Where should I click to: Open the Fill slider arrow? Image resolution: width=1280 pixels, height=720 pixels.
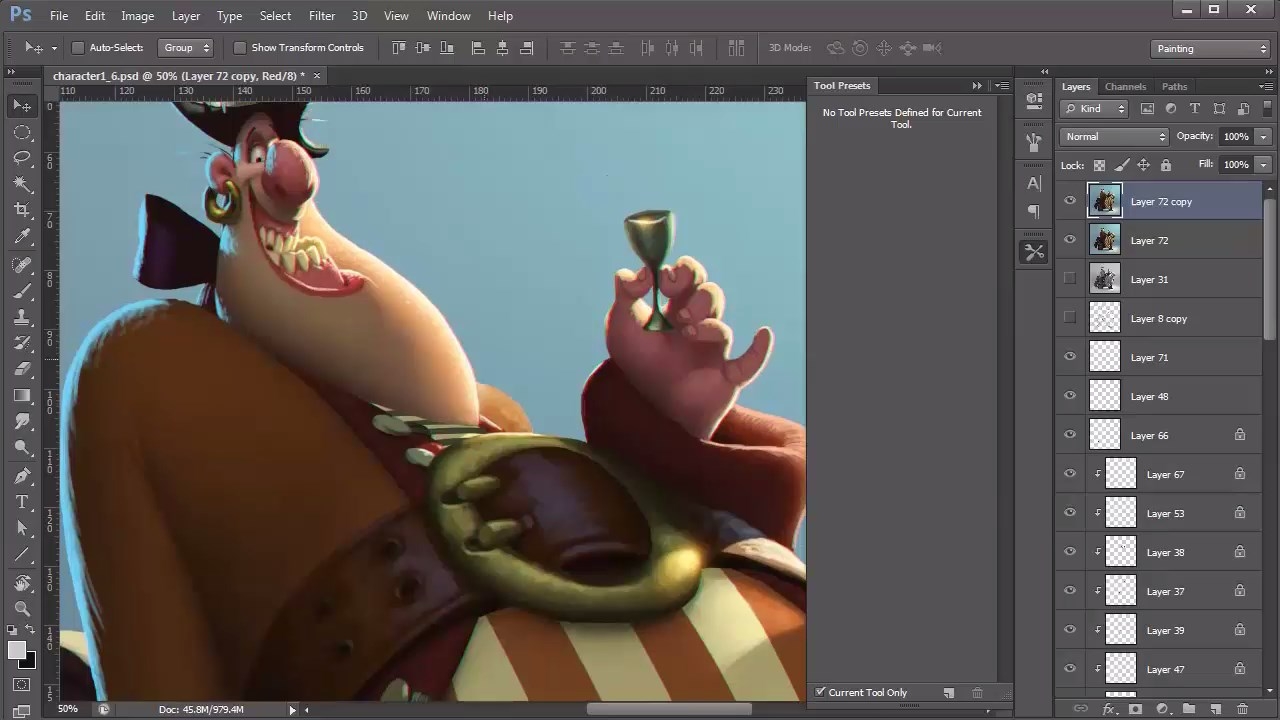pos(1264,165)
